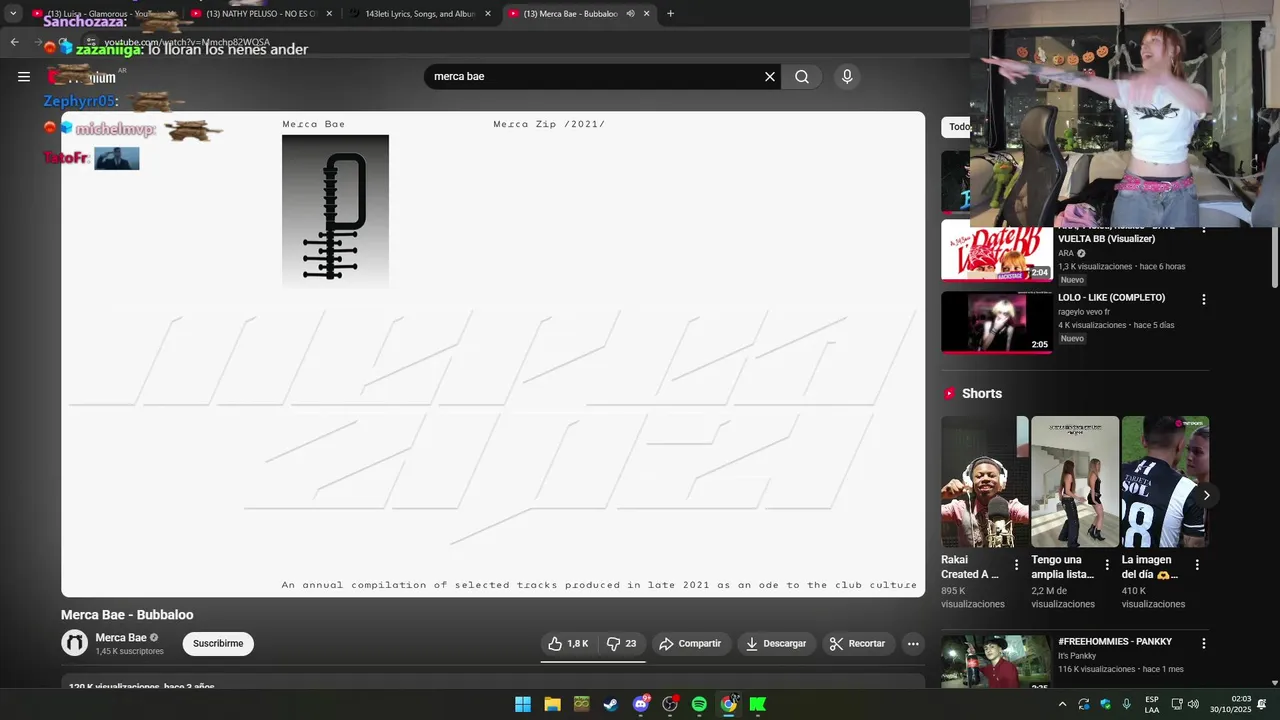Screen dimensions: 1280x720
Task: Clear the 'merca bae' search text
Action: click(770, 77)
